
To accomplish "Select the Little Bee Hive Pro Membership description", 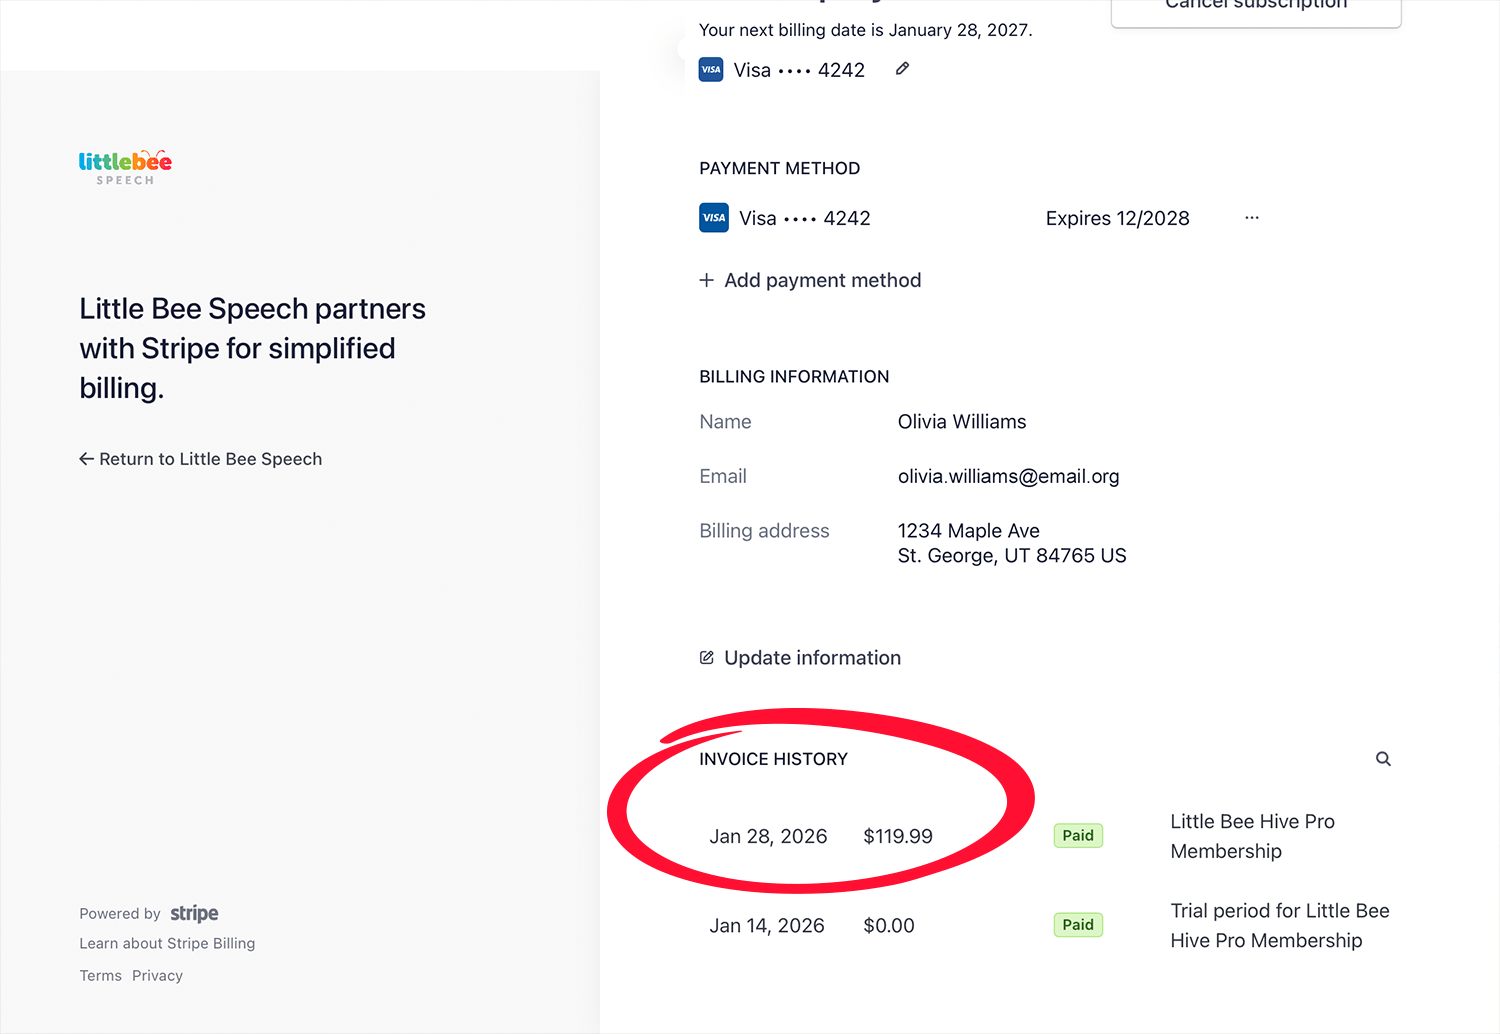I will (x=1252, y=836).
